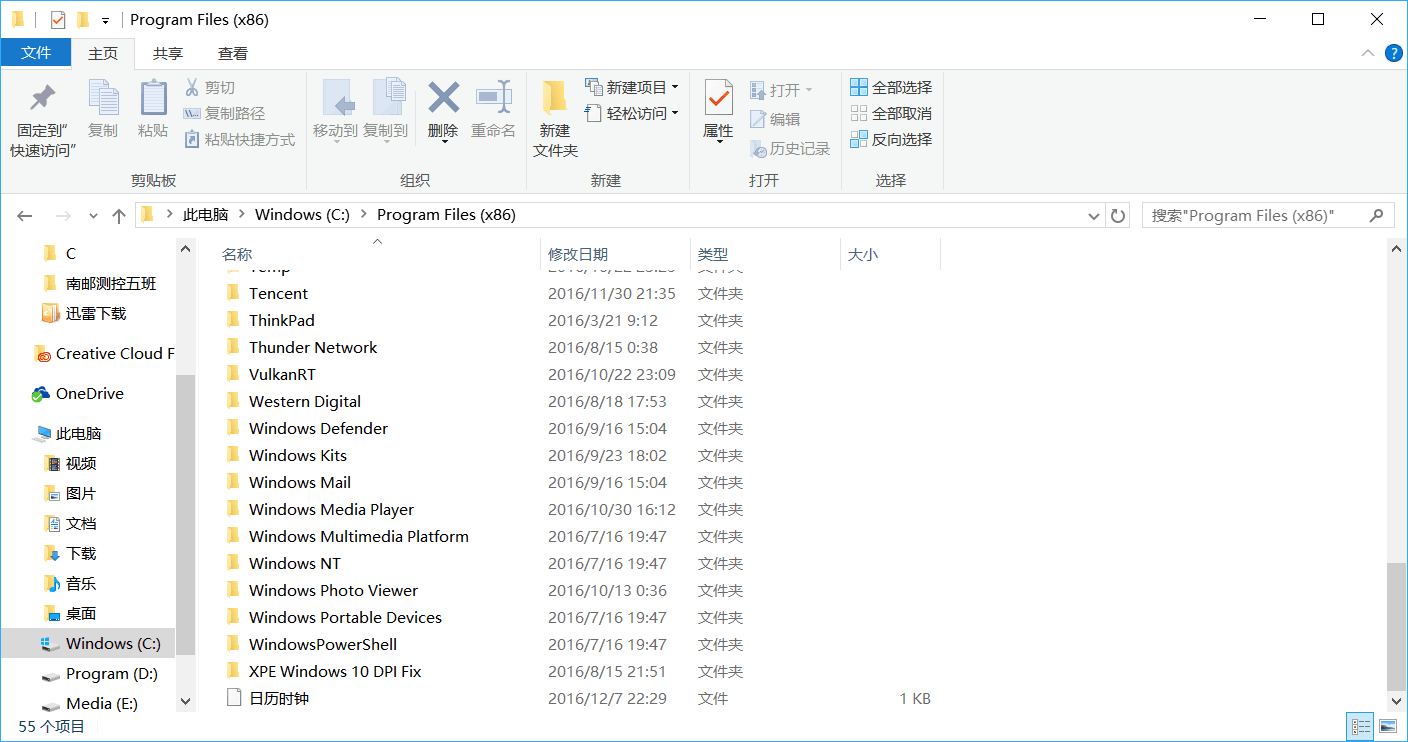Viewport: 1408px width, 742px height.
Task: Click the search magnifier icon
Action: (1377, 215)
